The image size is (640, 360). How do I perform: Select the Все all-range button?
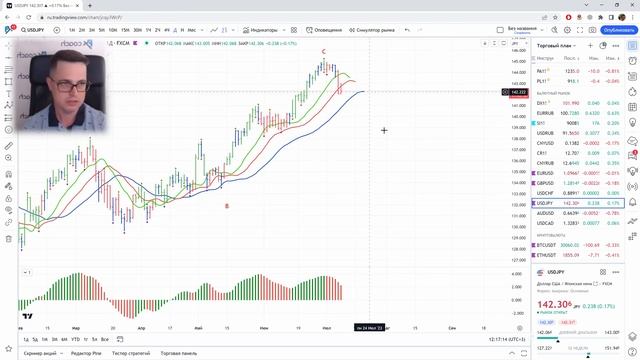105,339
